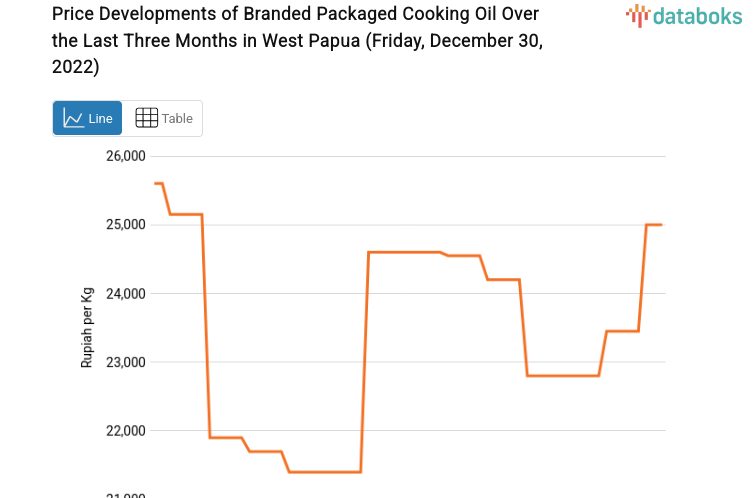Open the databoks brand name link
The height and width of the screenshot is (498, 753).
click(x=697, y=15)
